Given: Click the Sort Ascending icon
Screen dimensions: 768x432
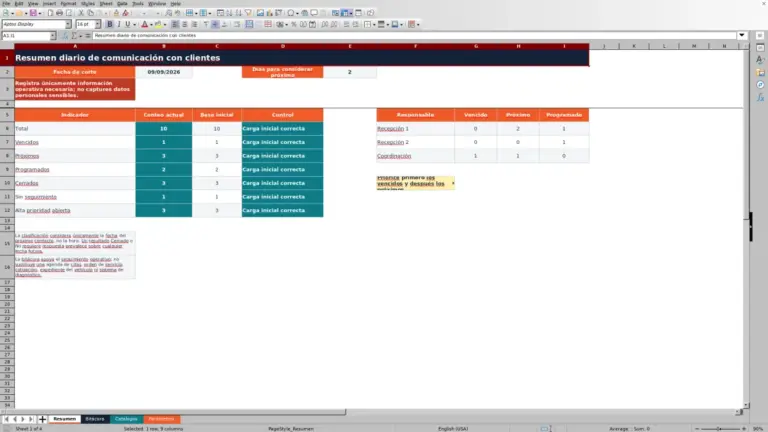Looking at the screenshot, I should pos(229,13).
